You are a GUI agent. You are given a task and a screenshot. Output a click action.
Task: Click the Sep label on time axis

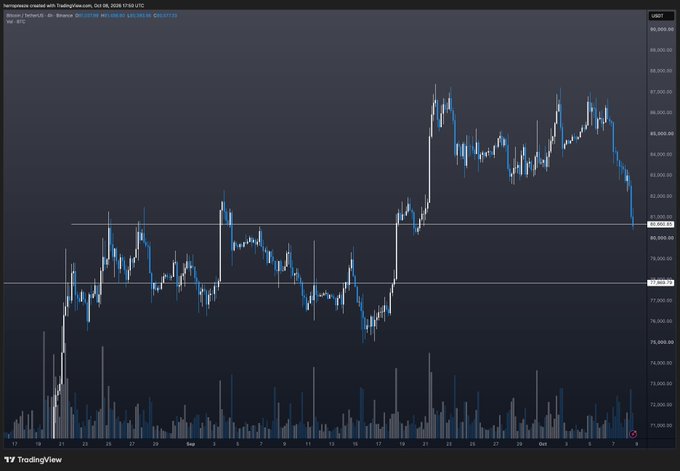tap(190, 444)
